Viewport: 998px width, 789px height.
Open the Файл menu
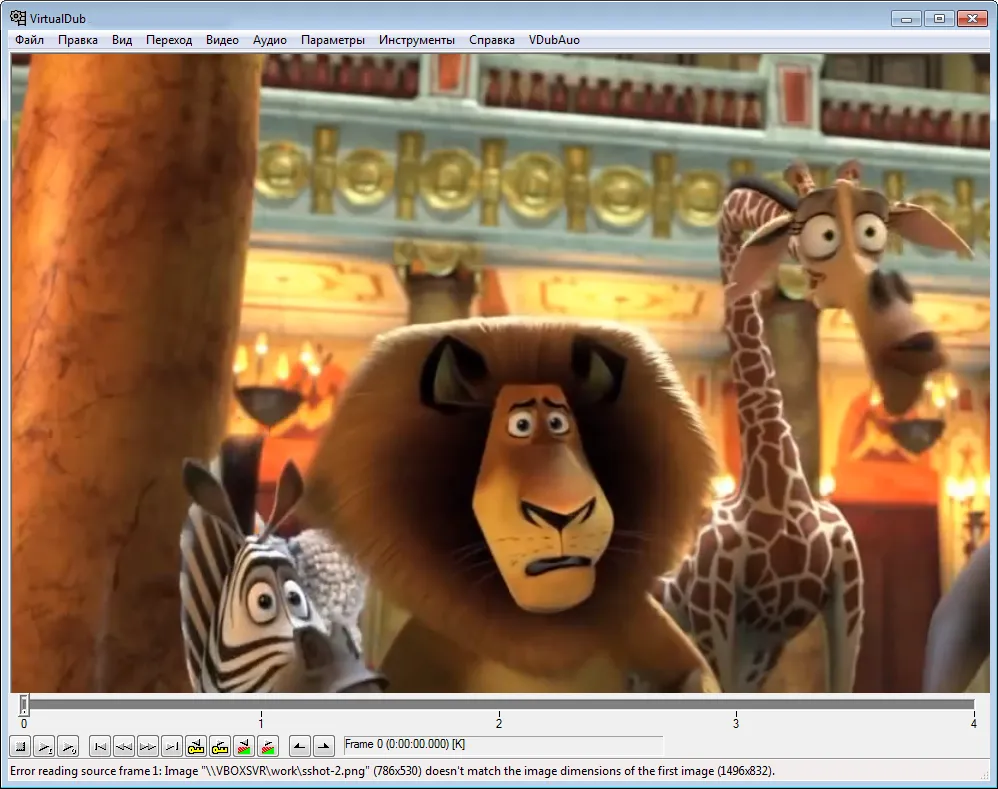coord(29,39)
